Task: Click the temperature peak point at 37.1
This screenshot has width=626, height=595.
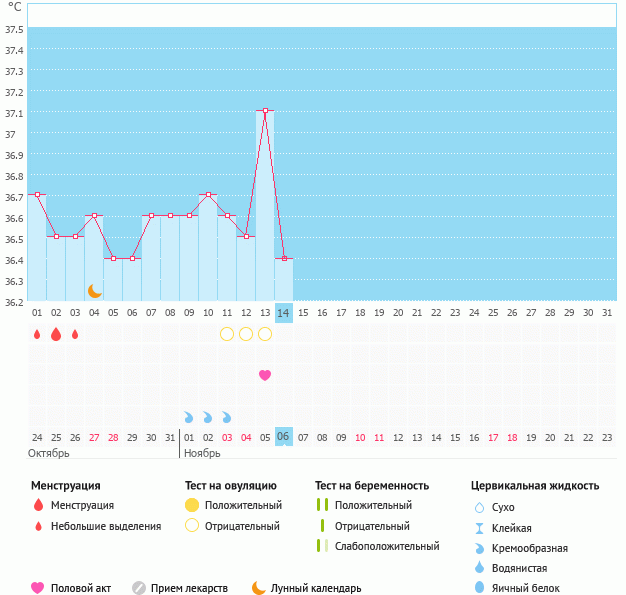Action: tap(265, 111)
